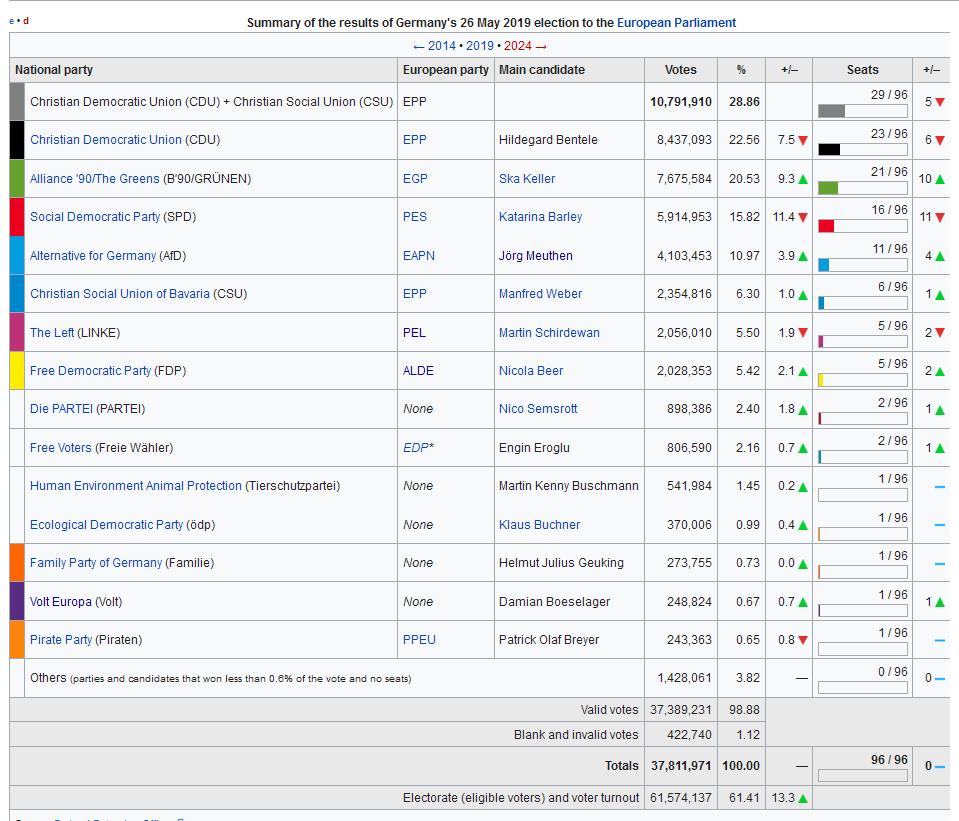Open EPP link in the CSU row
The width and height of the screenshot is (959, 821).
click(415, 294)
